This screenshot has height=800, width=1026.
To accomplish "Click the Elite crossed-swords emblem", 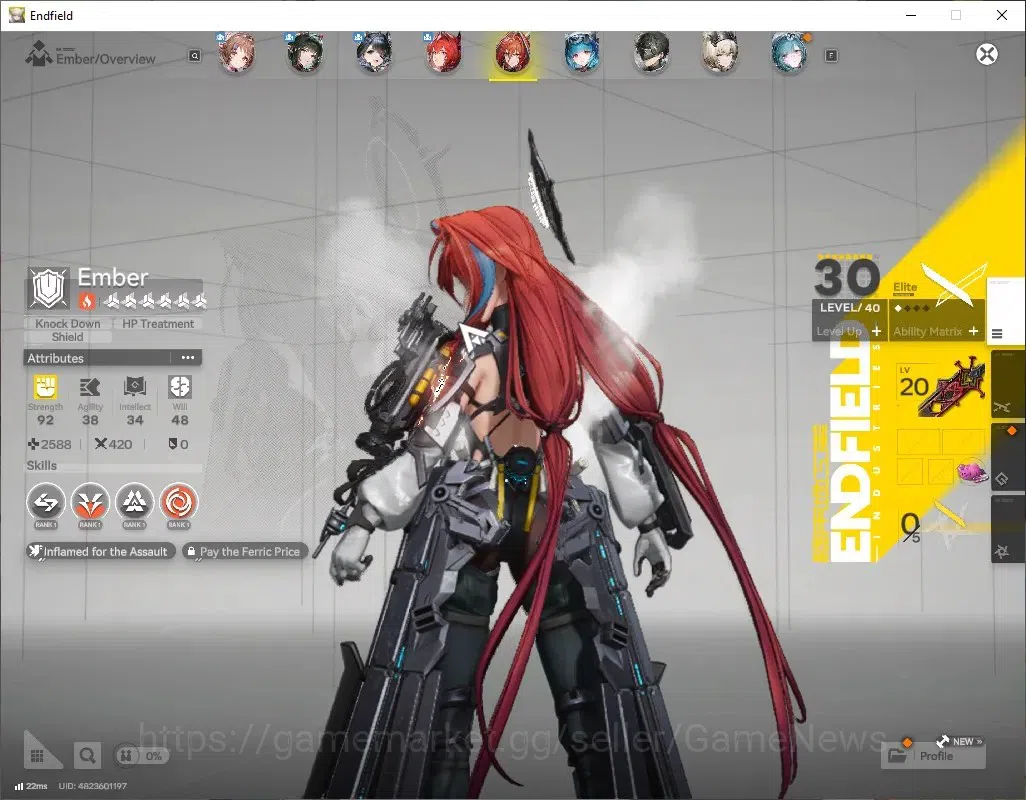I will pos(954,285).
